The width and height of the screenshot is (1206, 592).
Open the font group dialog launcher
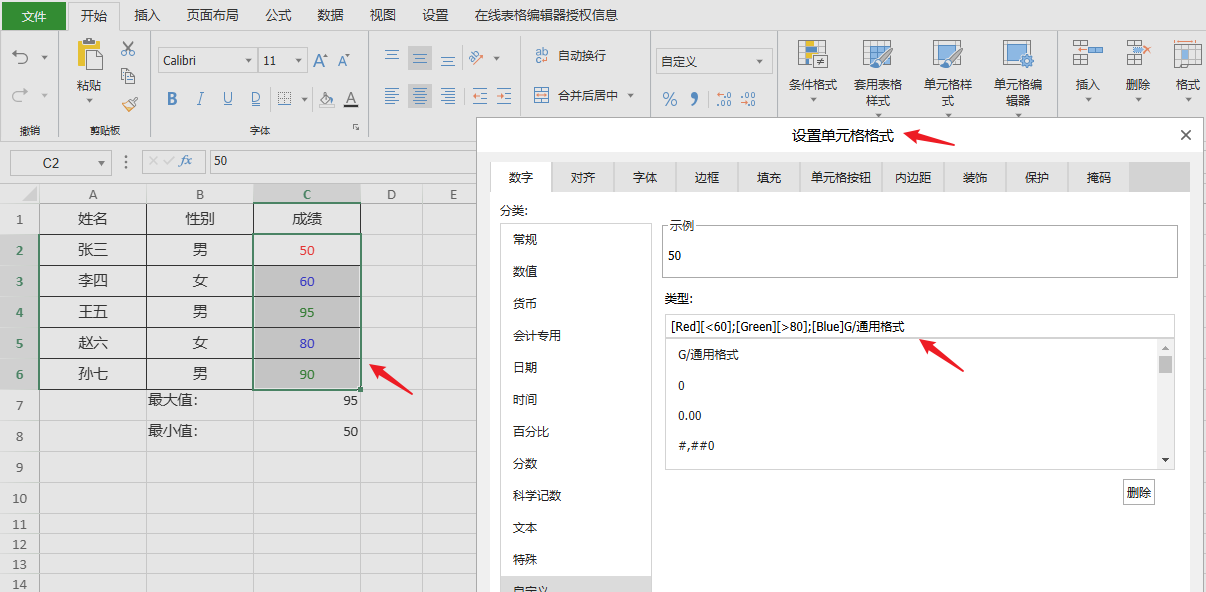pyautogui.click(x=356, y=129)
